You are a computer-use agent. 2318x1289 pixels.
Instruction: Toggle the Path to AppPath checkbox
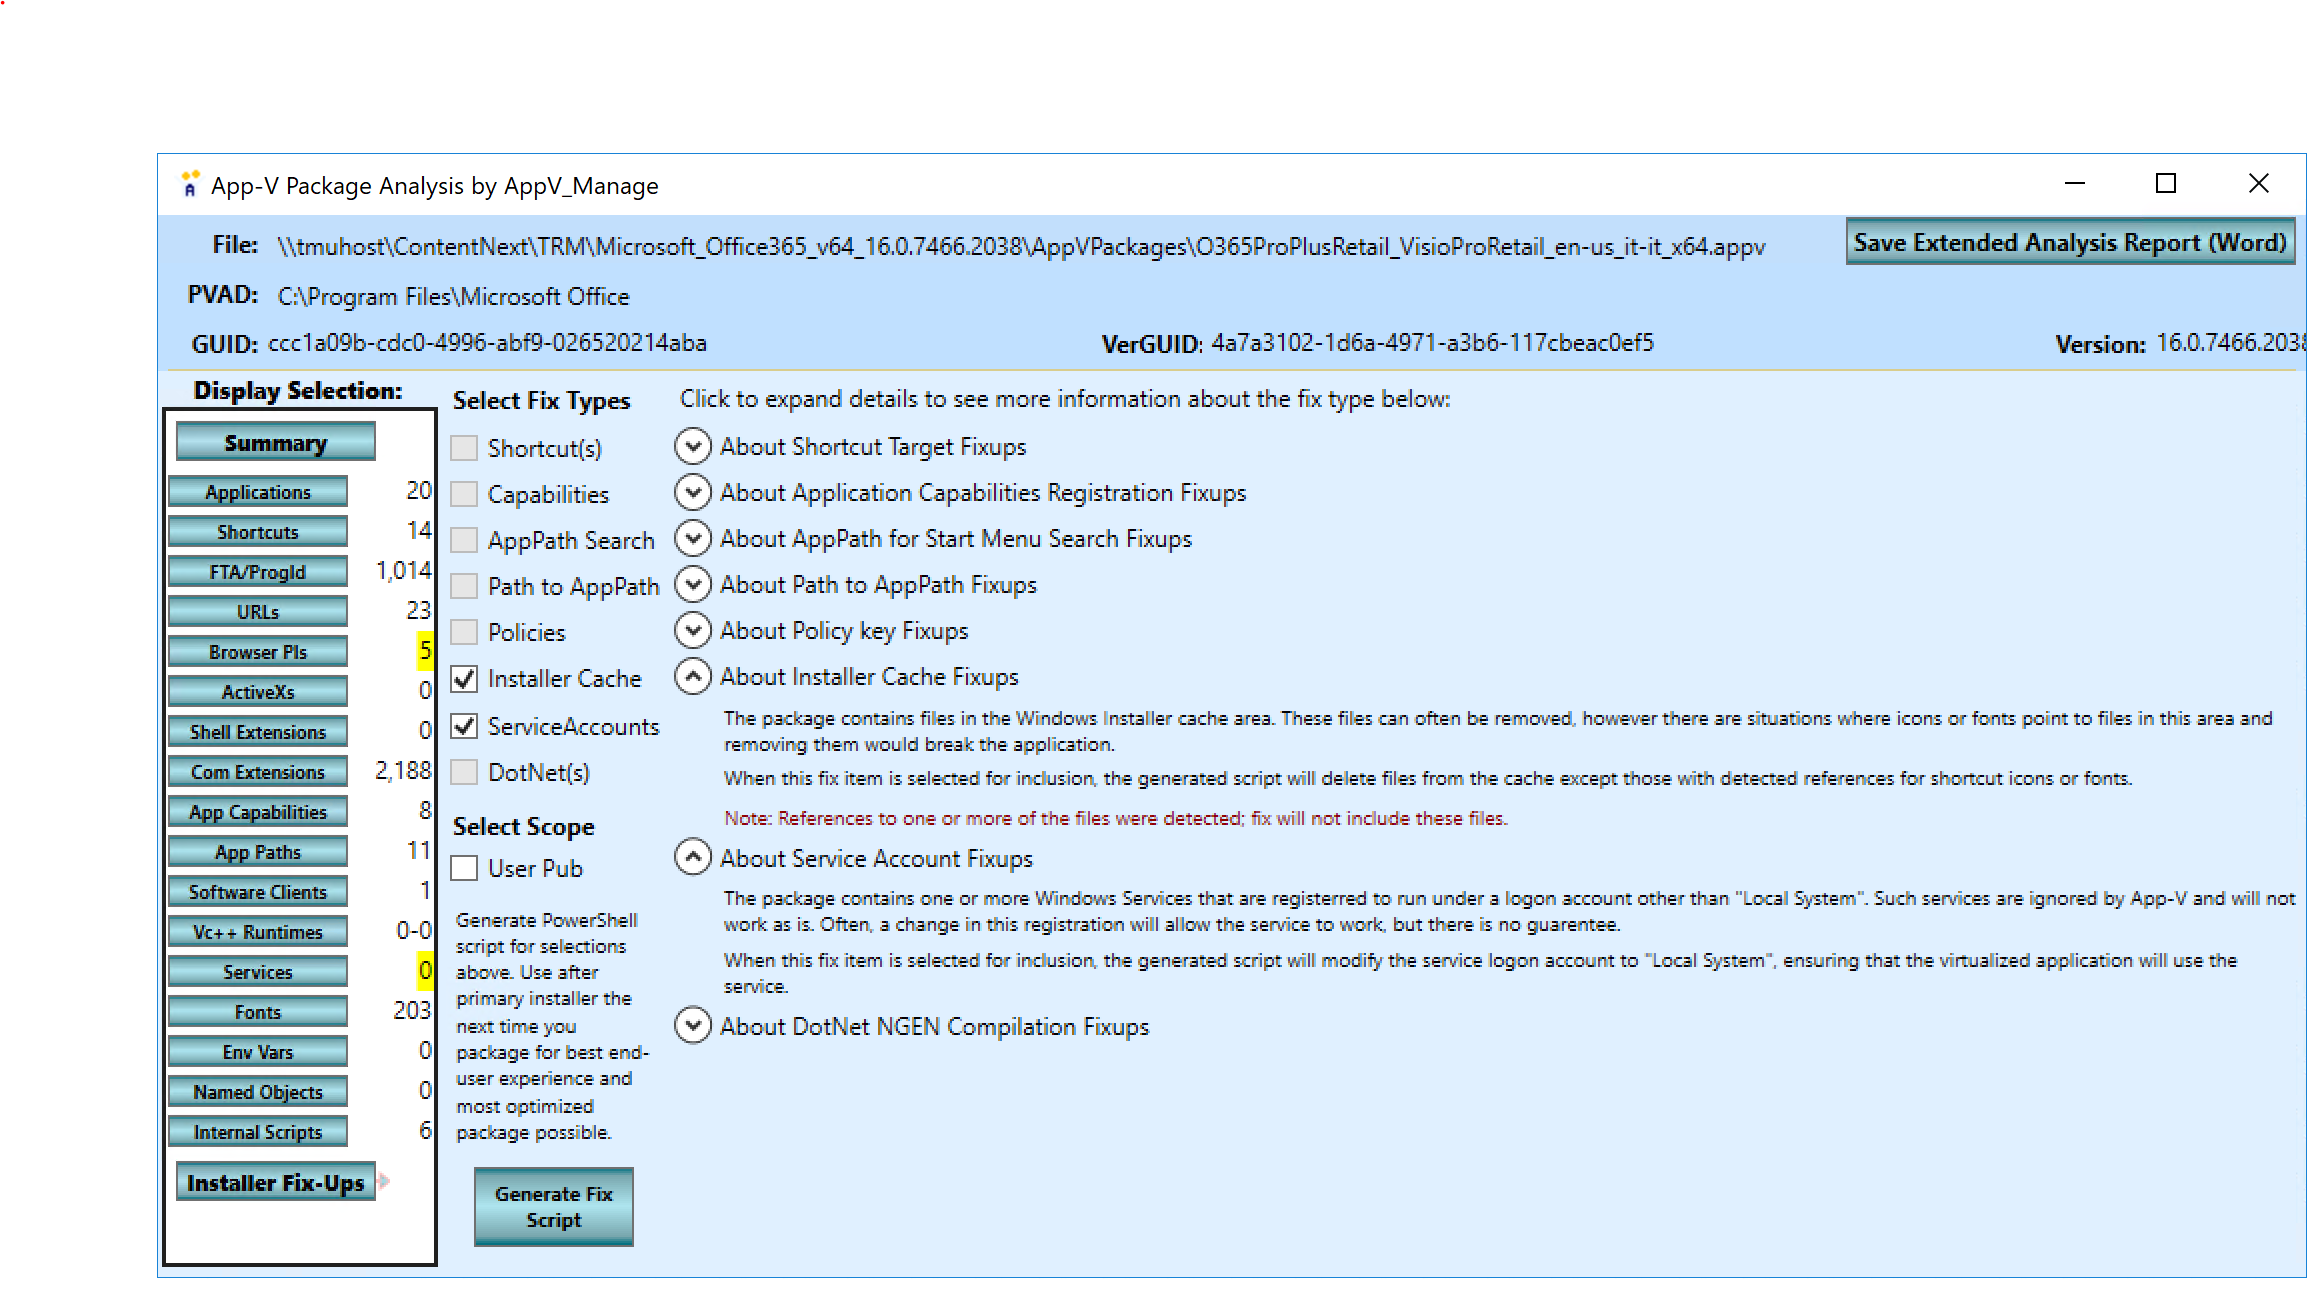tap(464, 586)
